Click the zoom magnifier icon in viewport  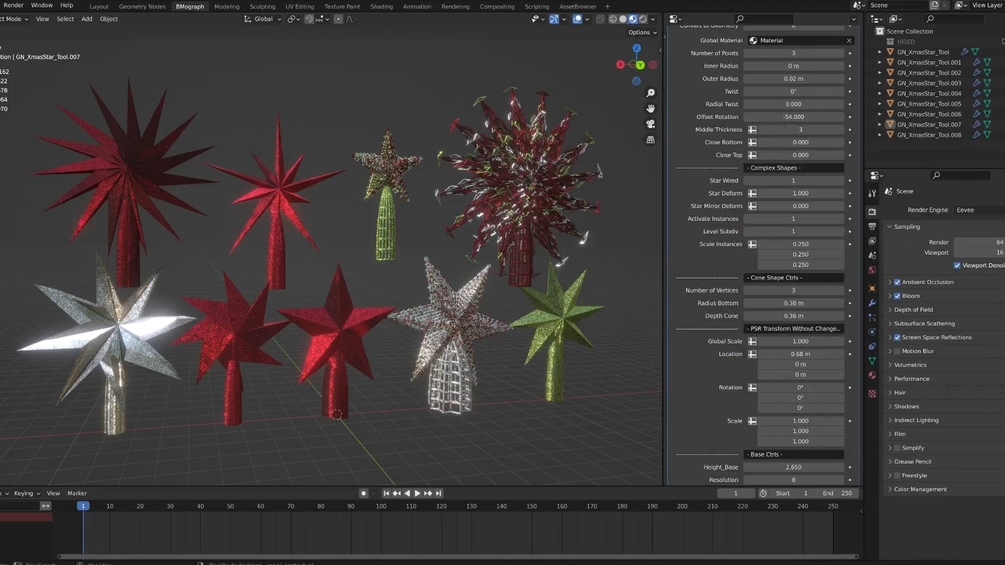[x=651, y=94]
